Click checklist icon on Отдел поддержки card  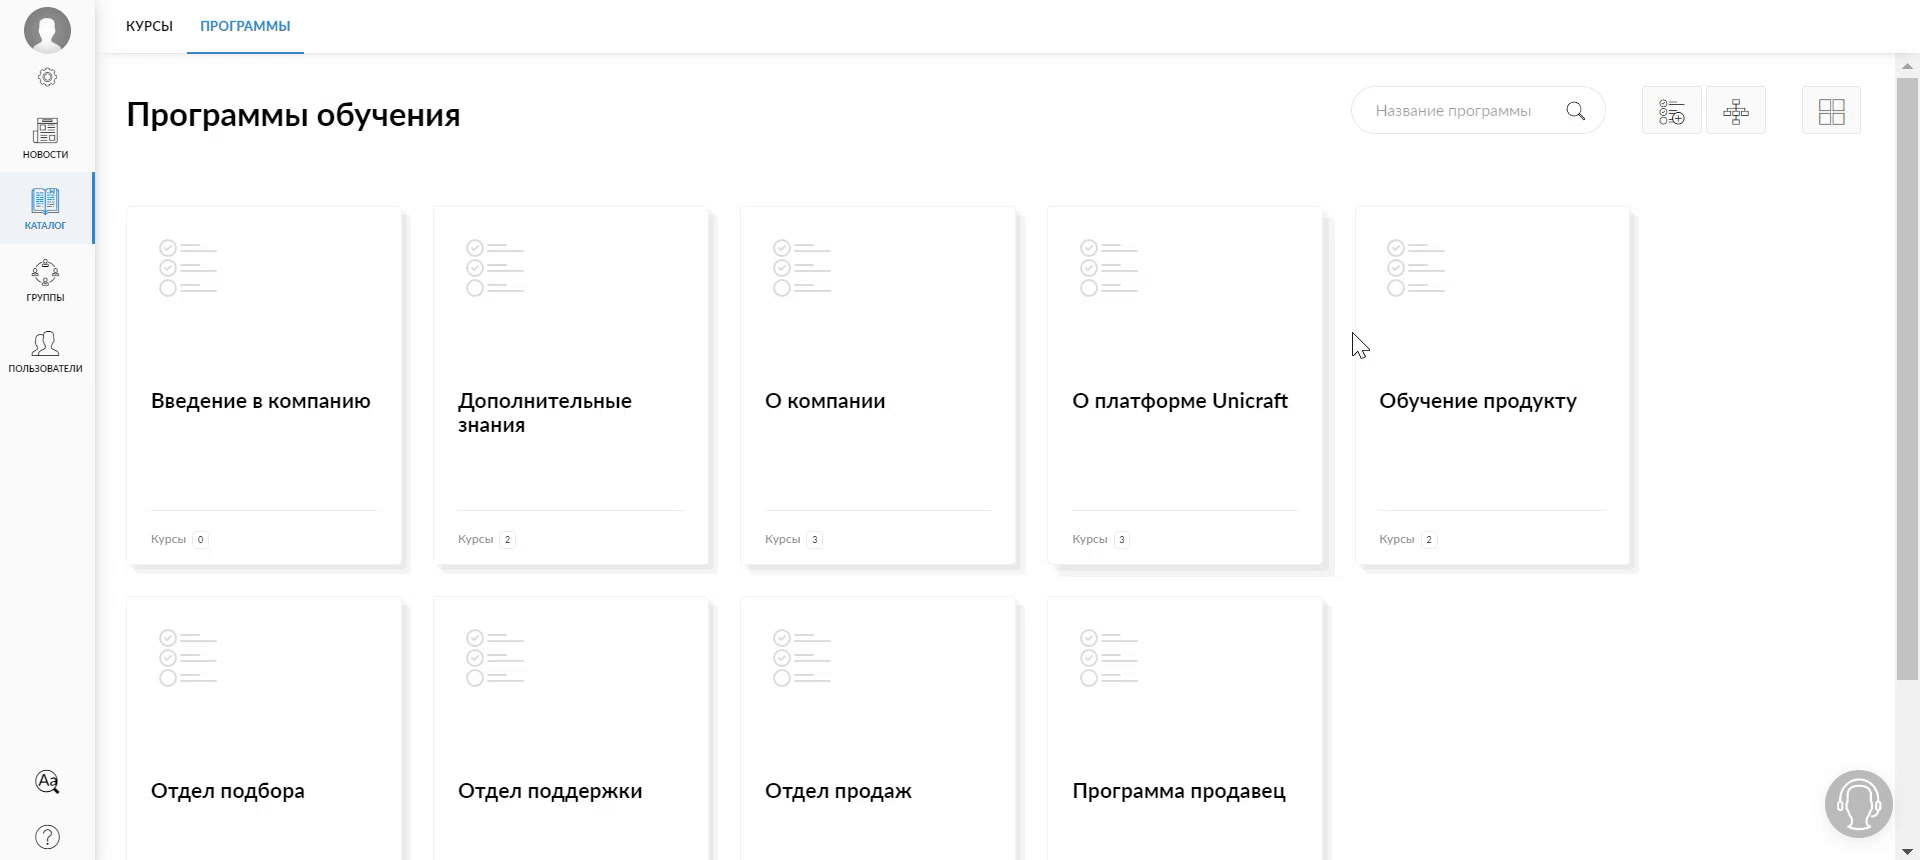[x=495, y=658]
